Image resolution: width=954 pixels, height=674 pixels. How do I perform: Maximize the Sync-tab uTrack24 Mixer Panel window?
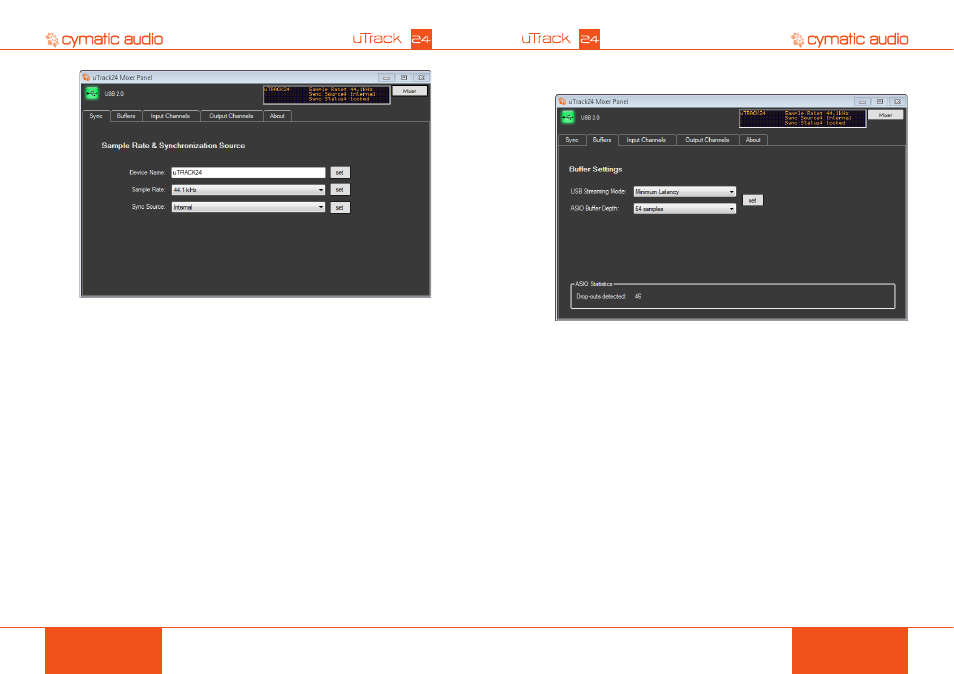[x=403, y=78]
